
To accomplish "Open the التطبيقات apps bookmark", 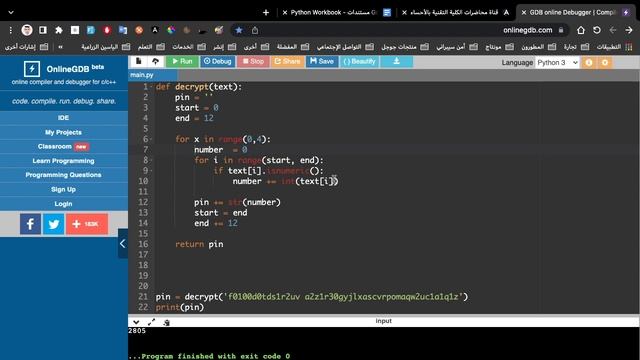I will tap(614, 47).
